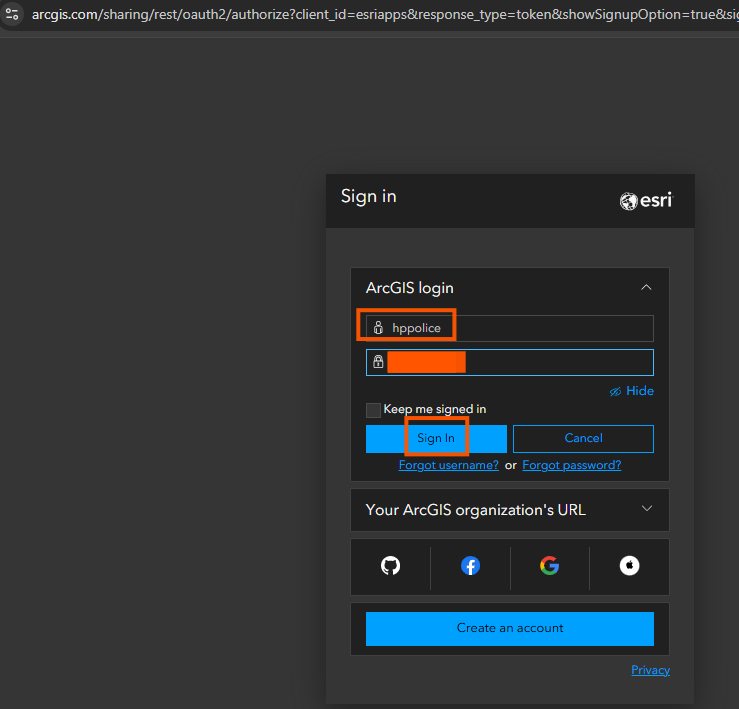Open the Privacy link
Image resolution: width=739 pixels, height=709 pixels.
650,670
